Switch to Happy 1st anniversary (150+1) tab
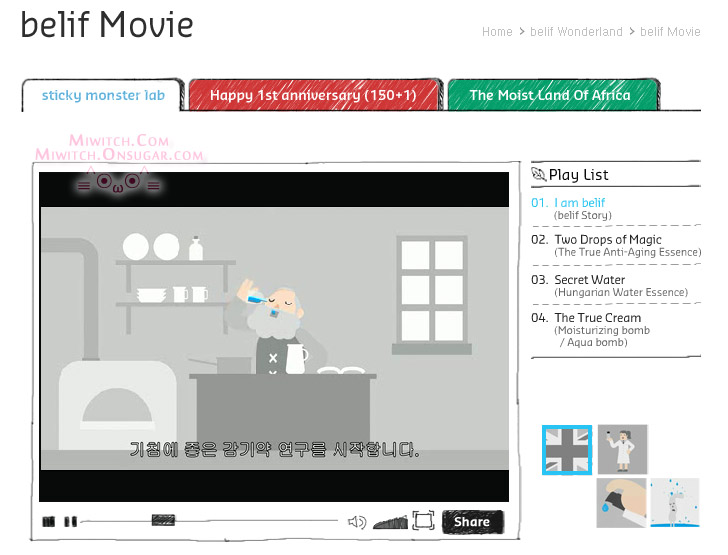Screen dimensions: 728x555 click(314, 95)
